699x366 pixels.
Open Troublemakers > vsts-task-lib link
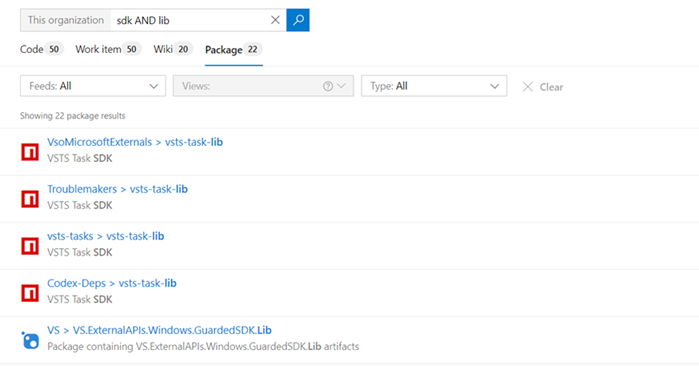click(117, 189)
